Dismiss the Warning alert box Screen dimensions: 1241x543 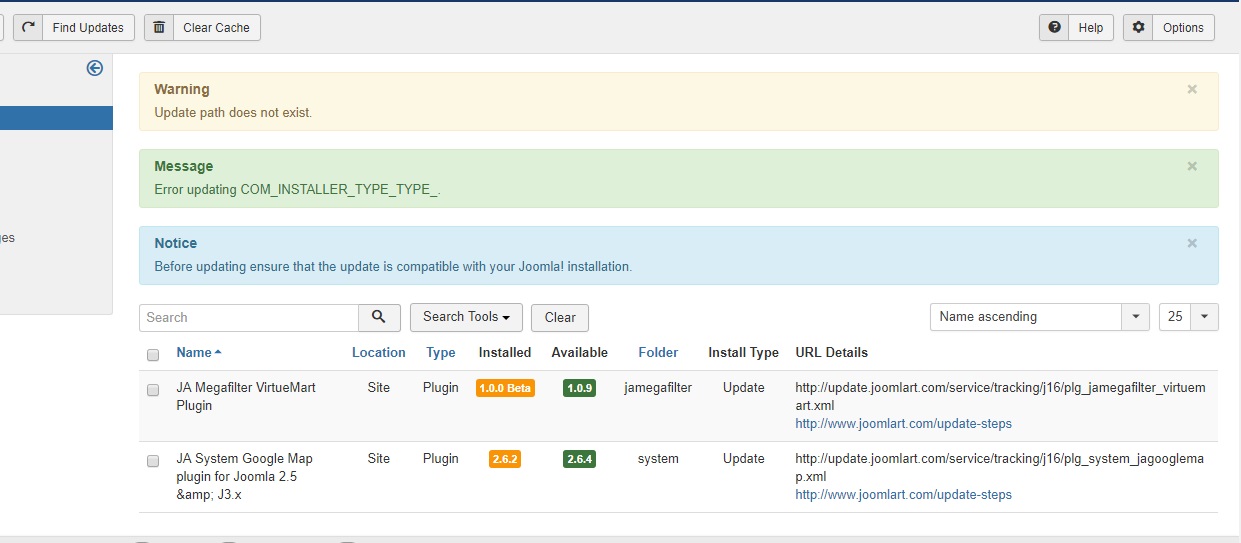pyautogui.click(x=1191, y=89)
